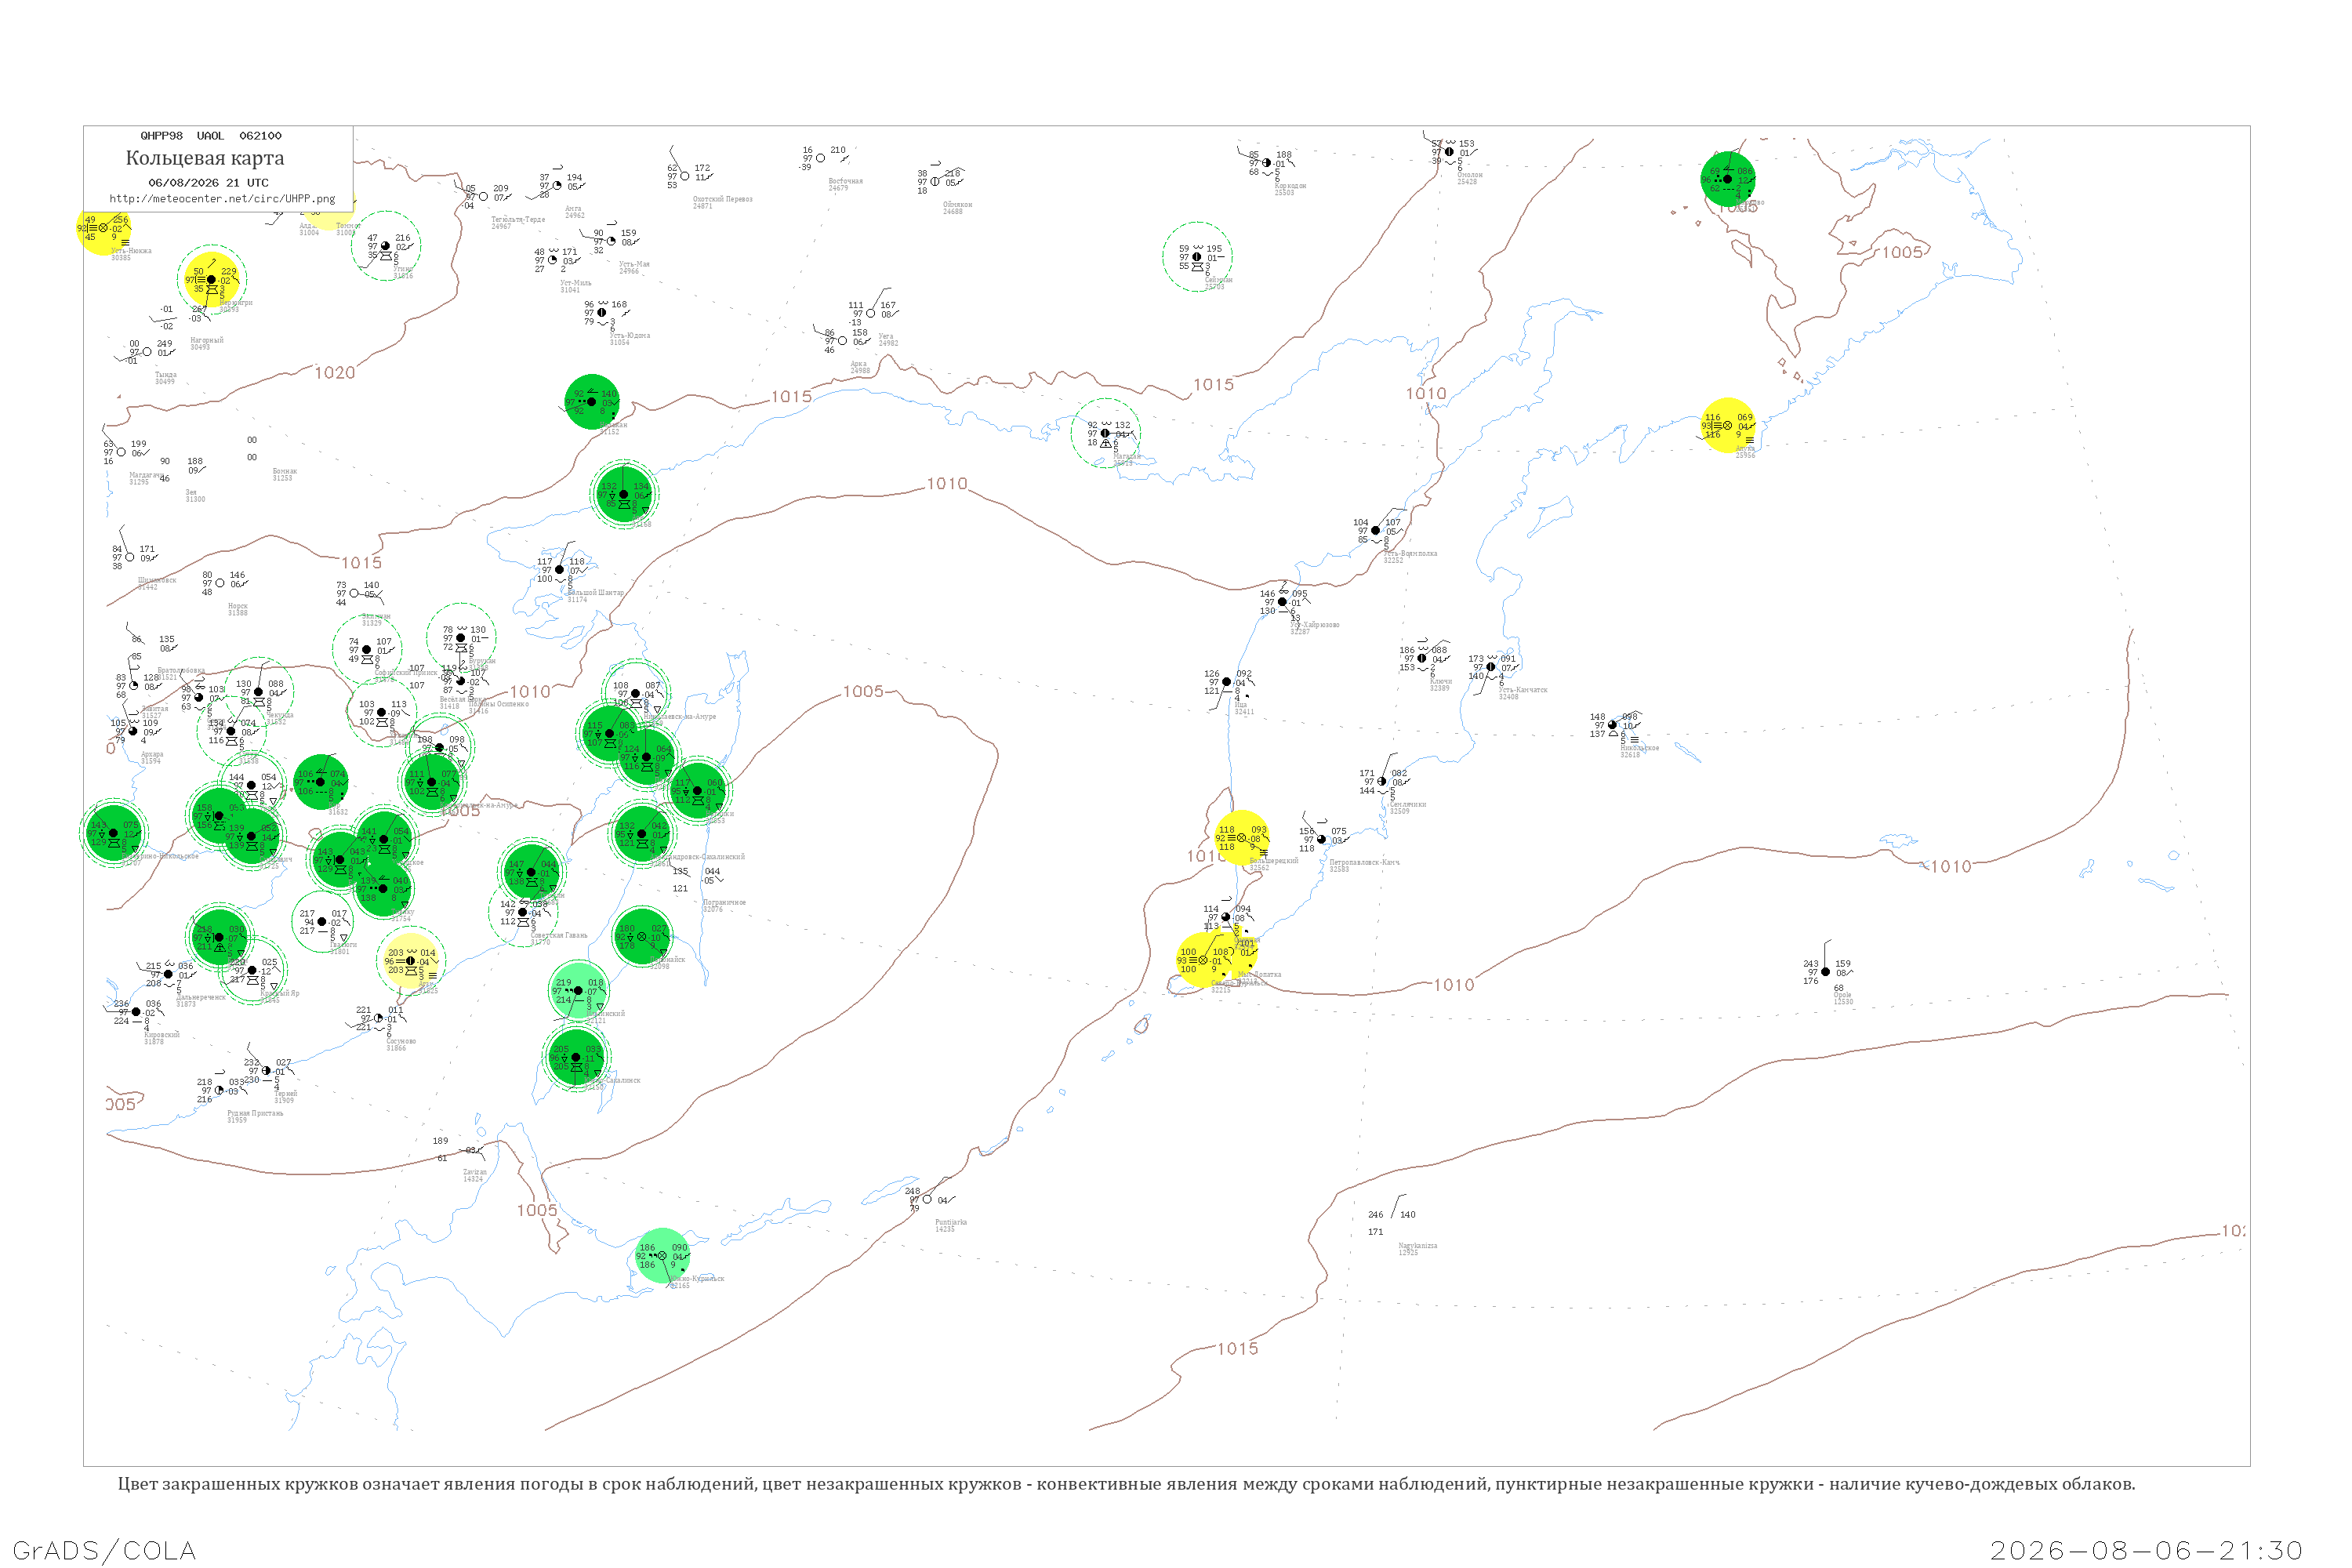
Task: Click the 'GrADS/COLA' label
Action: pos(104,1551)
